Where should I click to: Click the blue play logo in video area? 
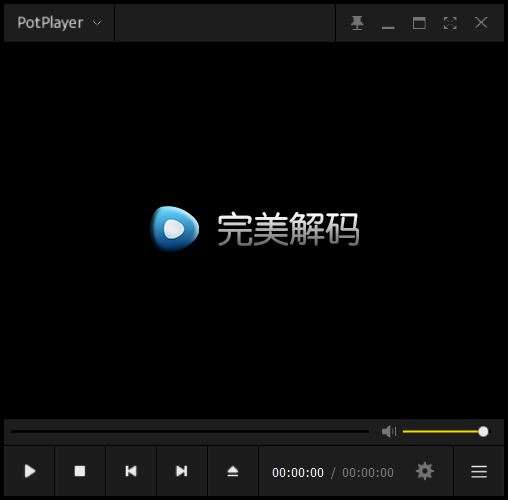[x=175, y=229]
